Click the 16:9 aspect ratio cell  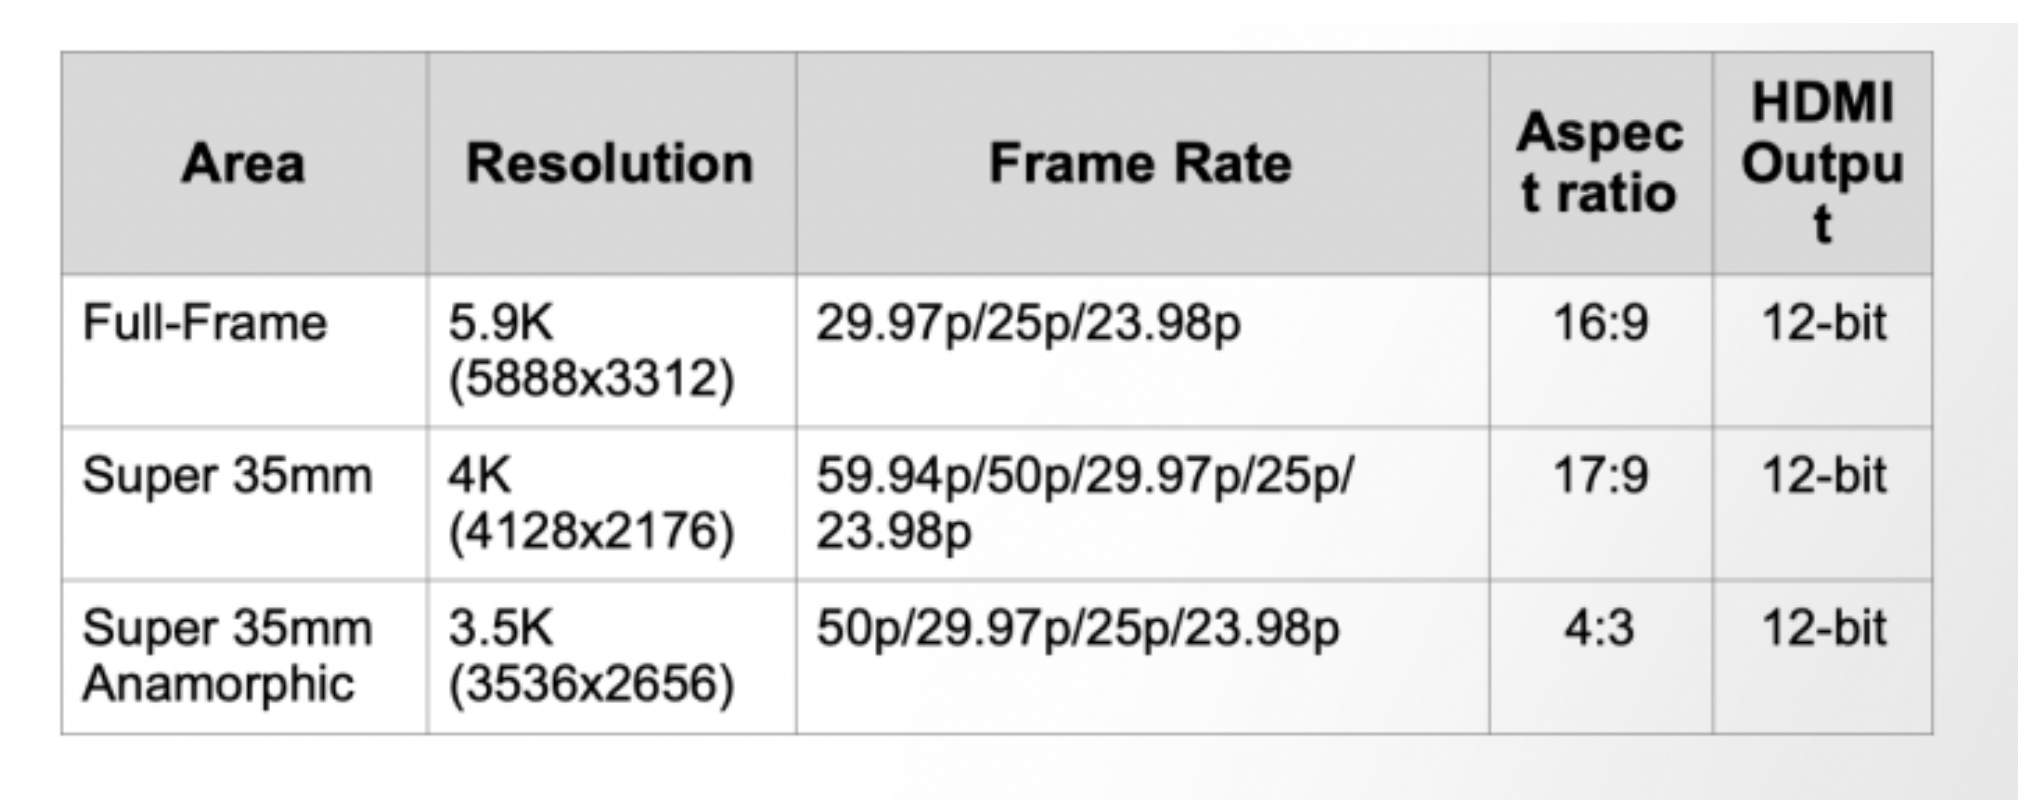click(x=1600, y=323)
